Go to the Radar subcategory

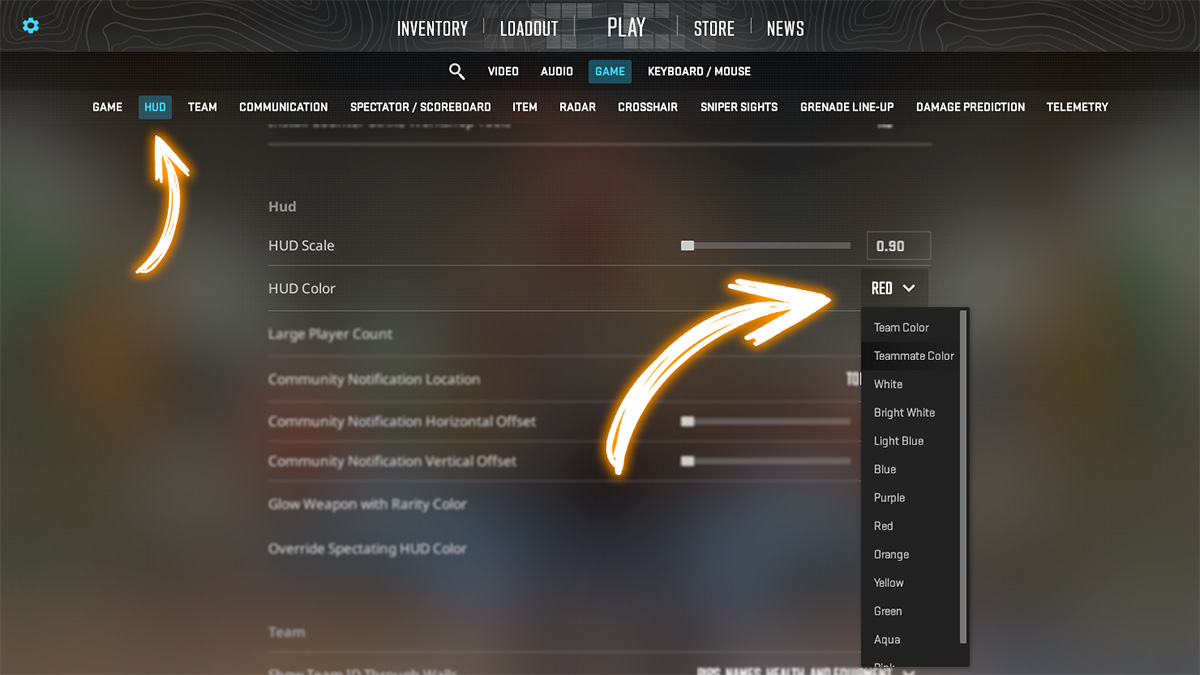pyautogui.click(x=578, y=107)
